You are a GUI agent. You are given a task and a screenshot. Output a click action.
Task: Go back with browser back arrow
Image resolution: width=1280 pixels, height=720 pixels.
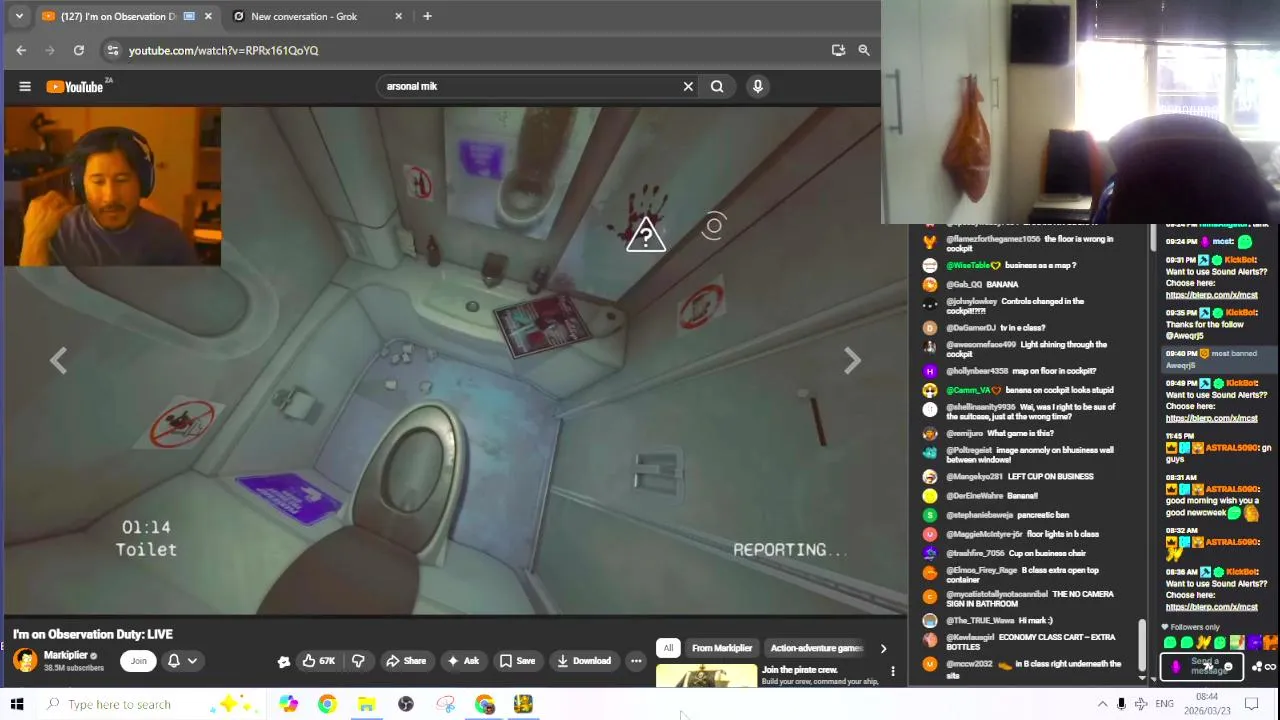click(x=21, y=50)
